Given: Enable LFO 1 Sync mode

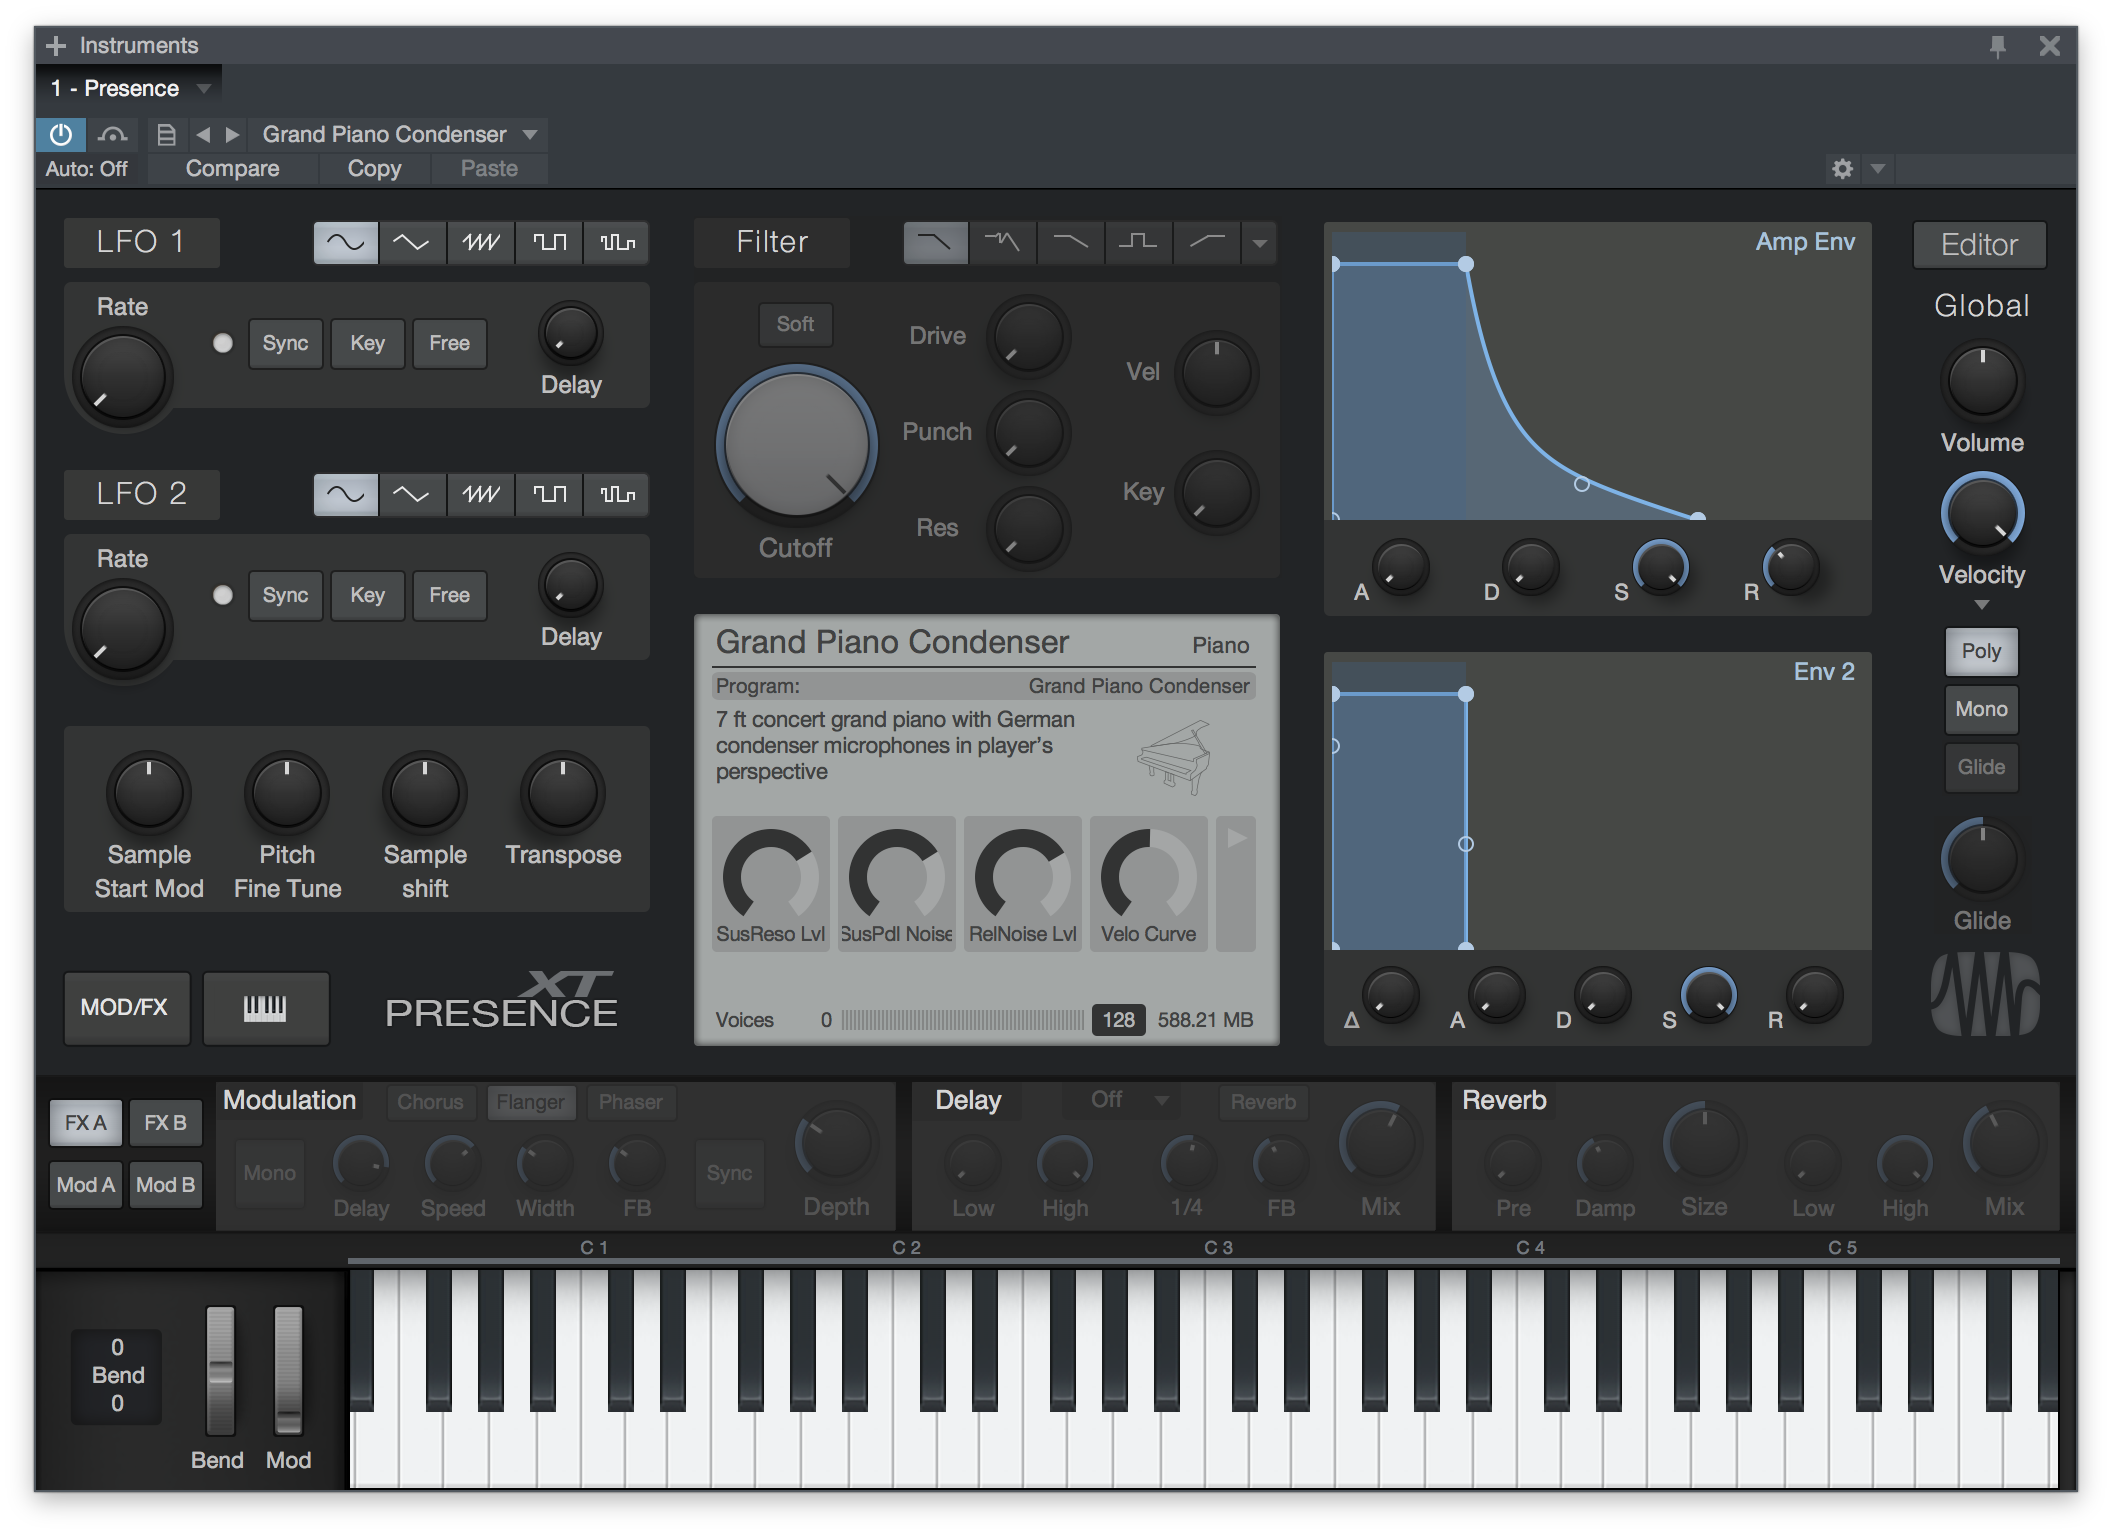Looking at the screenshot, I should (285, 344).
